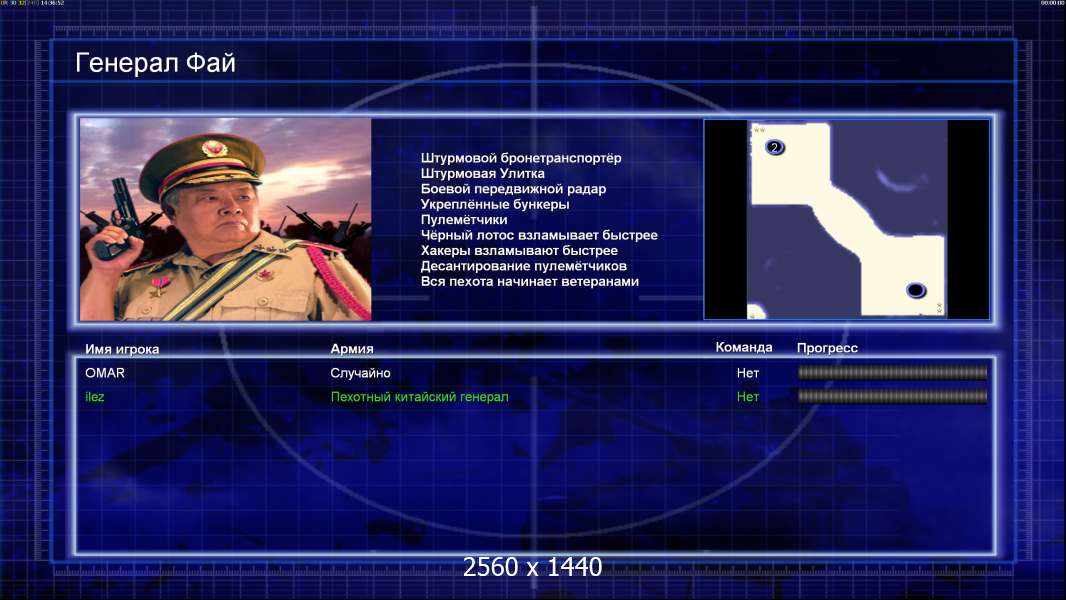Click the title 'Генерал Фай'
The width and height of the screenshot is (1066, 600).
(x=155, y=63)
